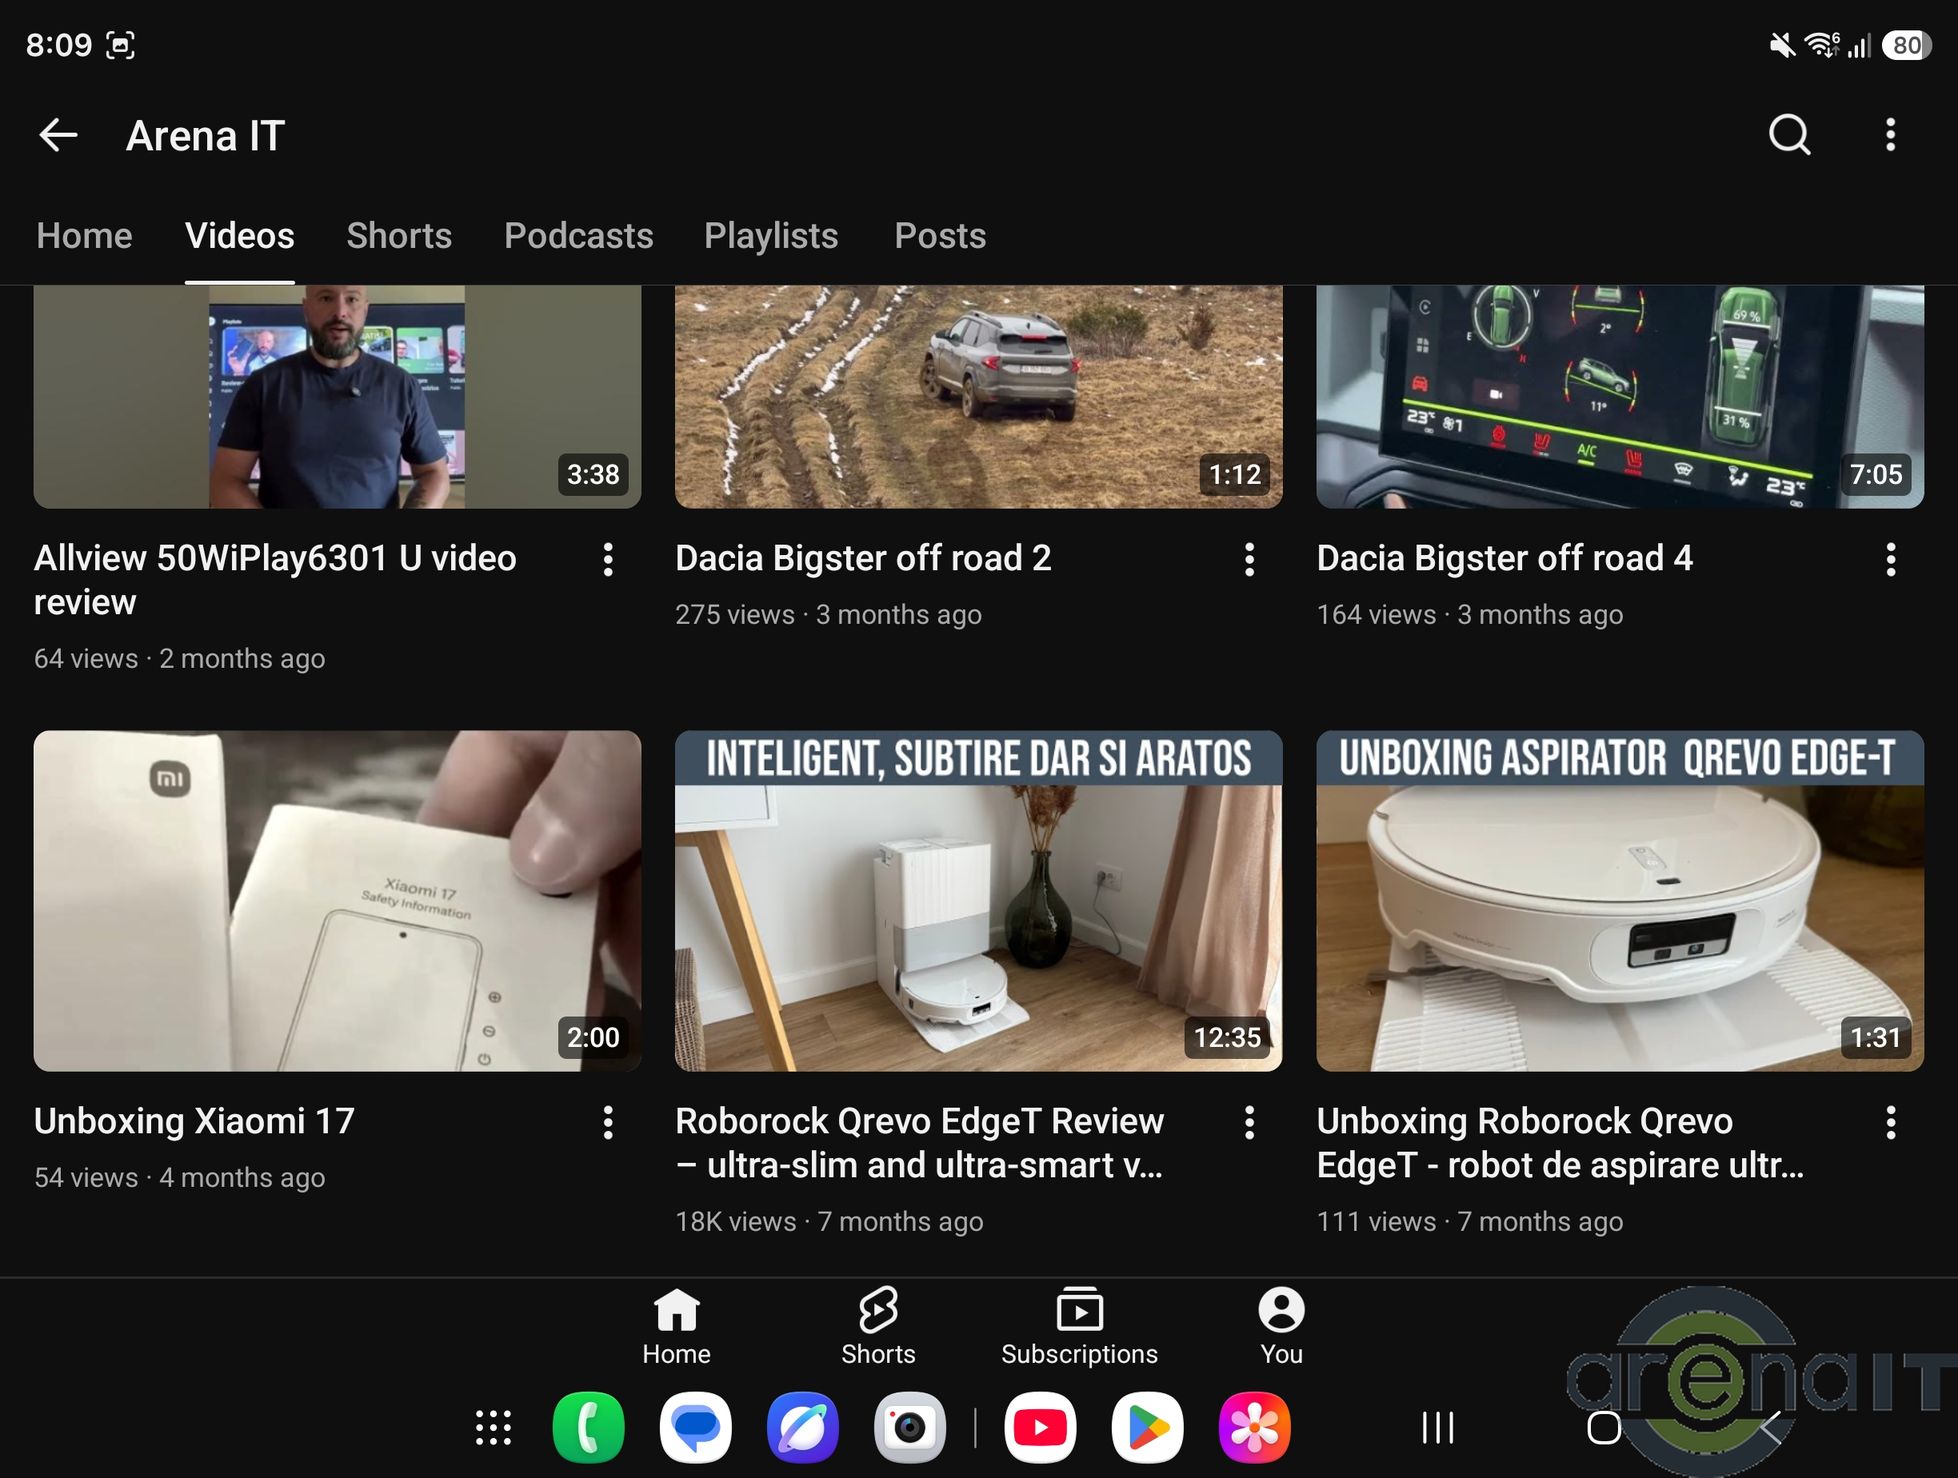This screenshot has width=1958, height=1478.
Task: Open the app drawer grid icon
Action: [x=493, y=1428]
